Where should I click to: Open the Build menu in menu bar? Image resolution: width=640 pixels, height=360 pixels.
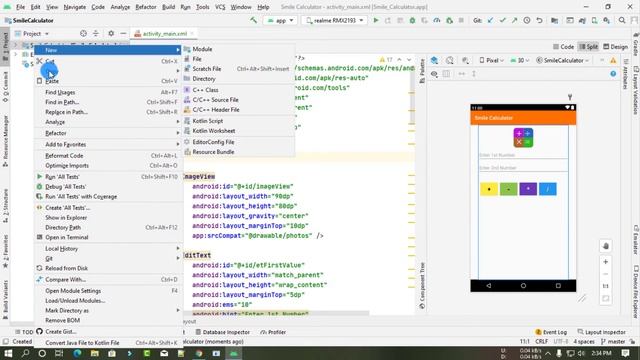[x=168, y=7]
